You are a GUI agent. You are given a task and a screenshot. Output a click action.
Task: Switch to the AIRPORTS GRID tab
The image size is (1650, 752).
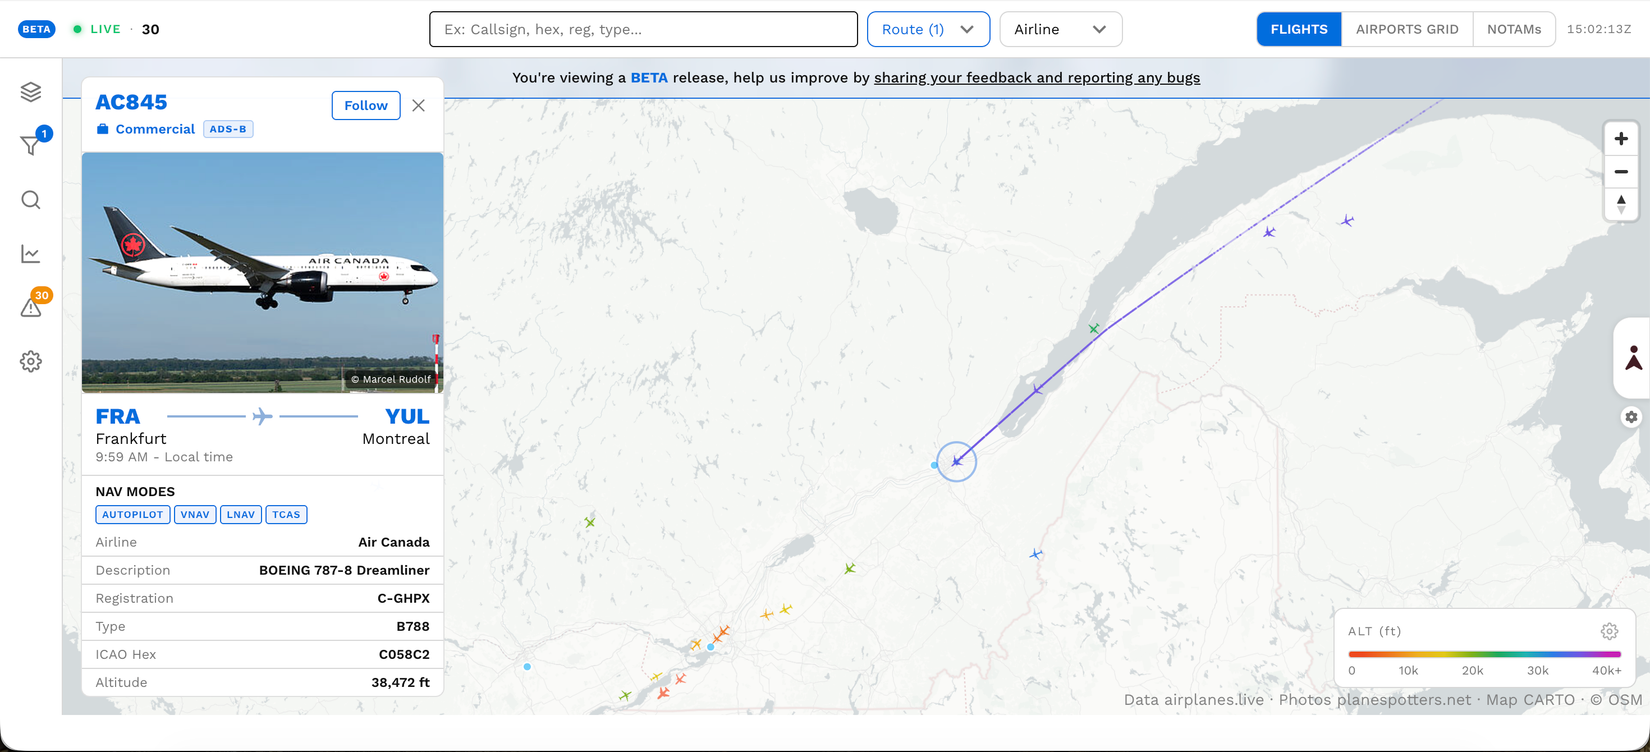[1407, 29]
